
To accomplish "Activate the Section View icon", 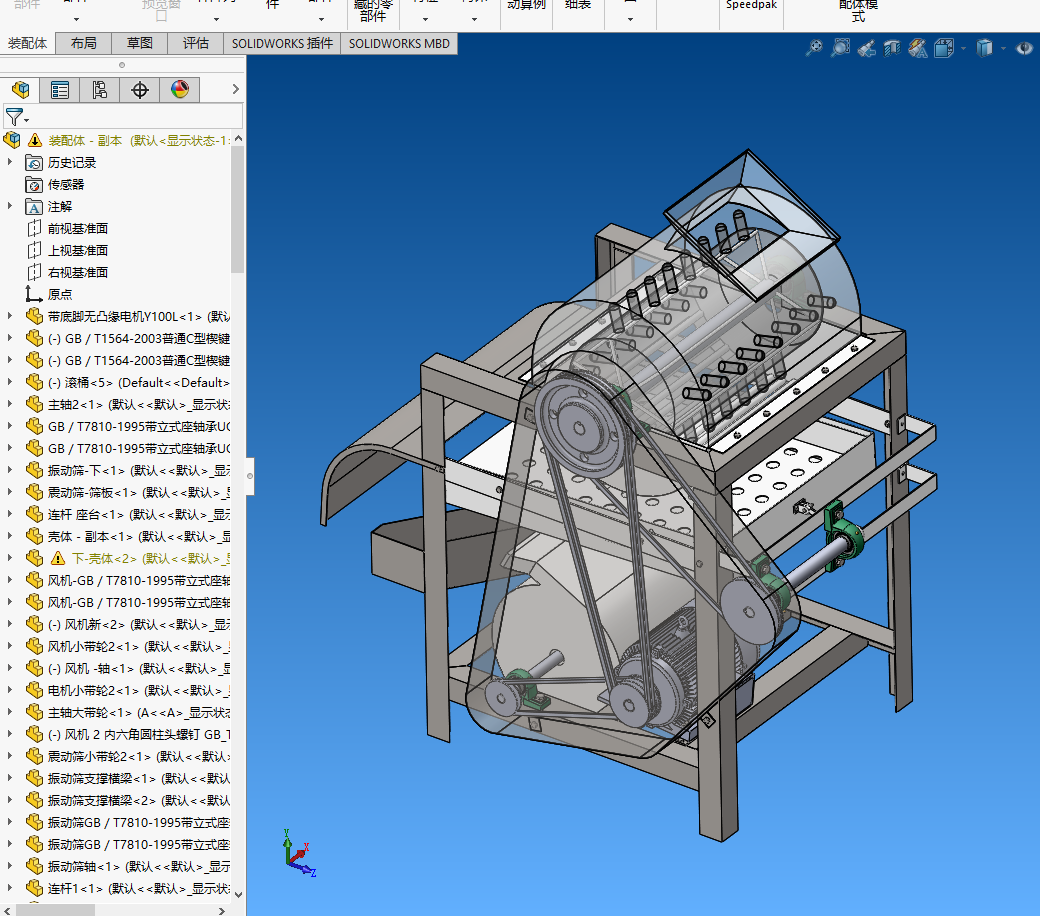I will coord(891,47).
